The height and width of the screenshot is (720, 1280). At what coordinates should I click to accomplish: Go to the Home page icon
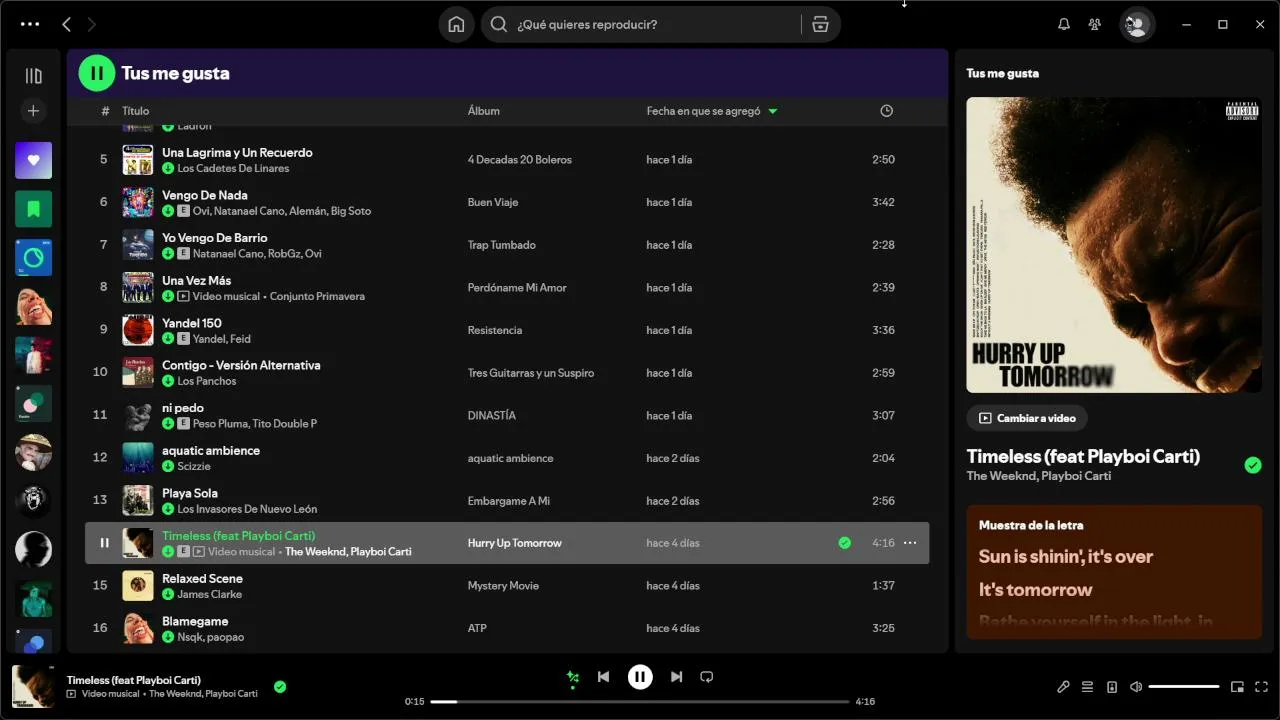(456, 24)
